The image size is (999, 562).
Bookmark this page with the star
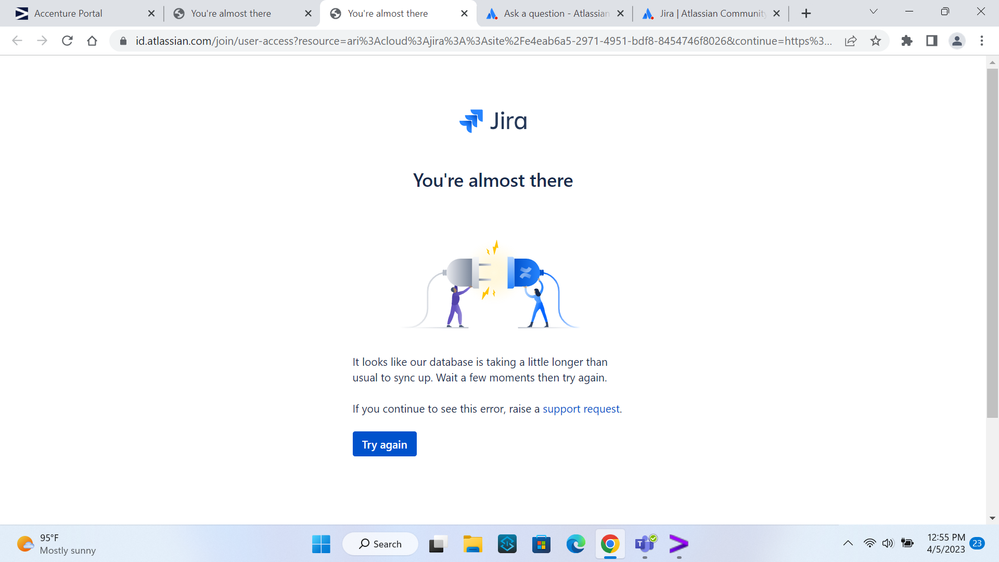coord(875,41)
